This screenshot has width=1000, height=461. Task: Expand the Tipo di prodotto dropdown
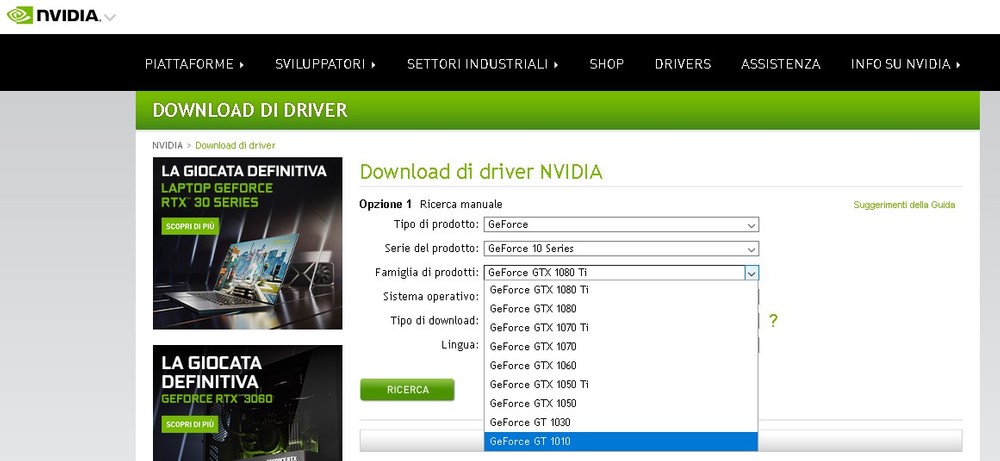click(620, 225)
